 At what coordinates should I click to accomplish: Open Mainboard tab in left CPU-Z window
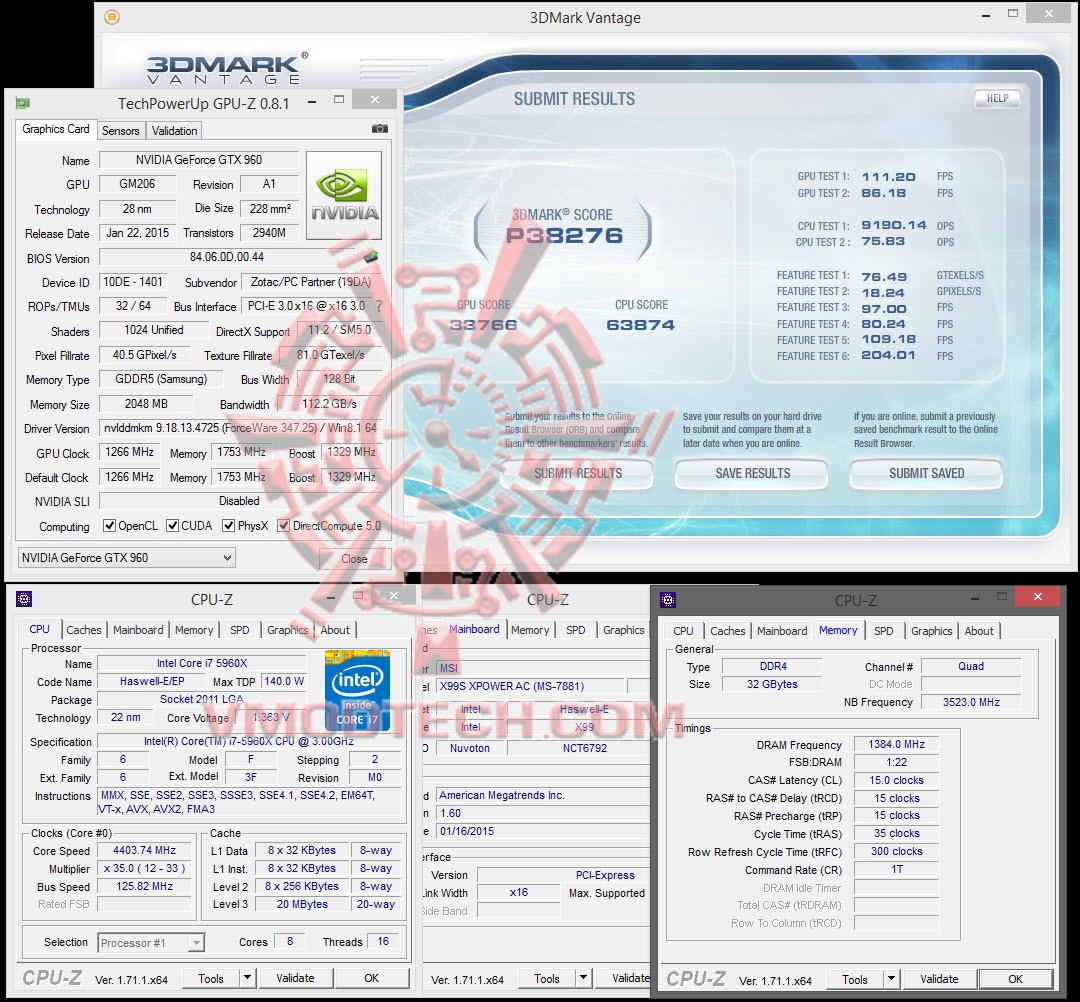pyautogui.click(x=138, y=629)
